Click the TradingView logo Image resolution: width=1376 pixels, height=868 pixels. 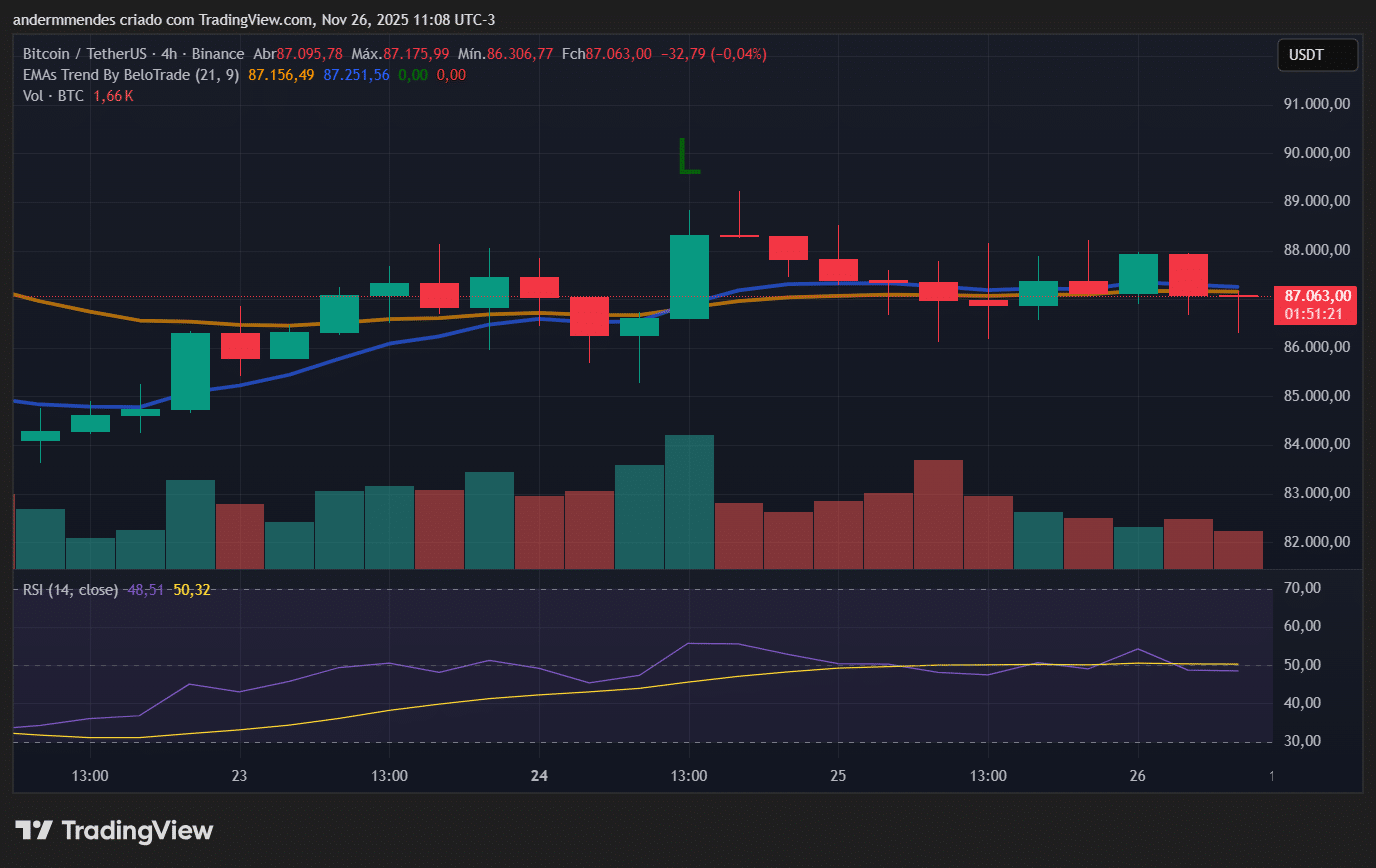tap(110, 830)
